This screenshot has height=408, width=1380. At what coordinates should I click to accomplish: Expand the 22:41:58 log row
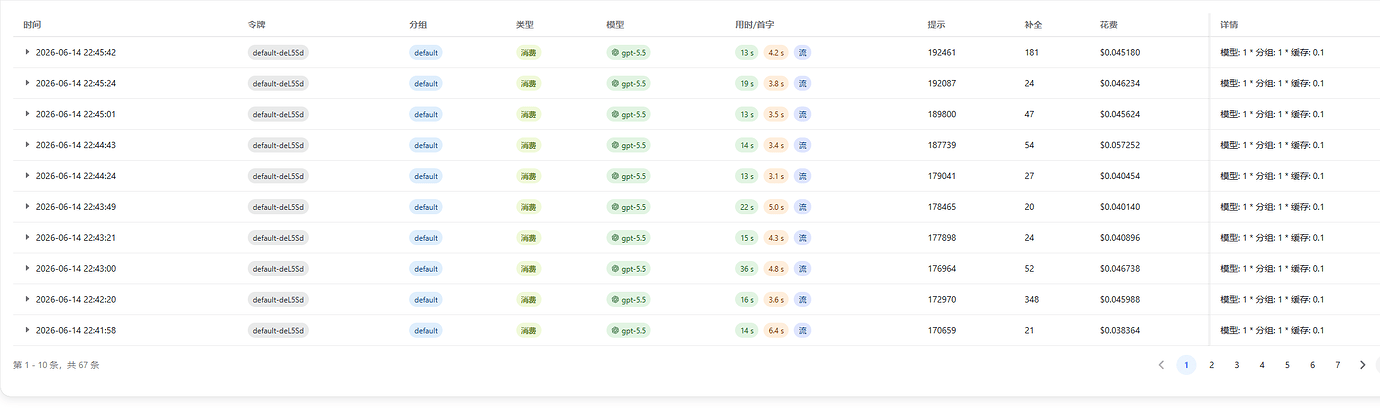point(28,330)
